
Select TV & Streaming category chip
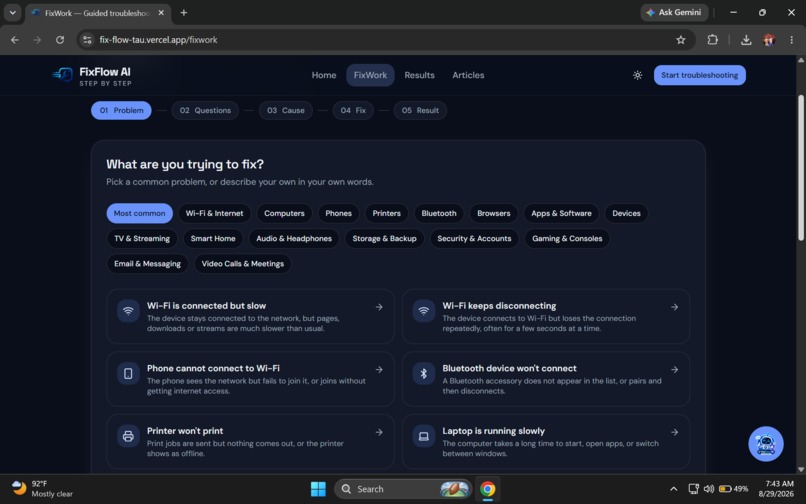tap(142, 239)
